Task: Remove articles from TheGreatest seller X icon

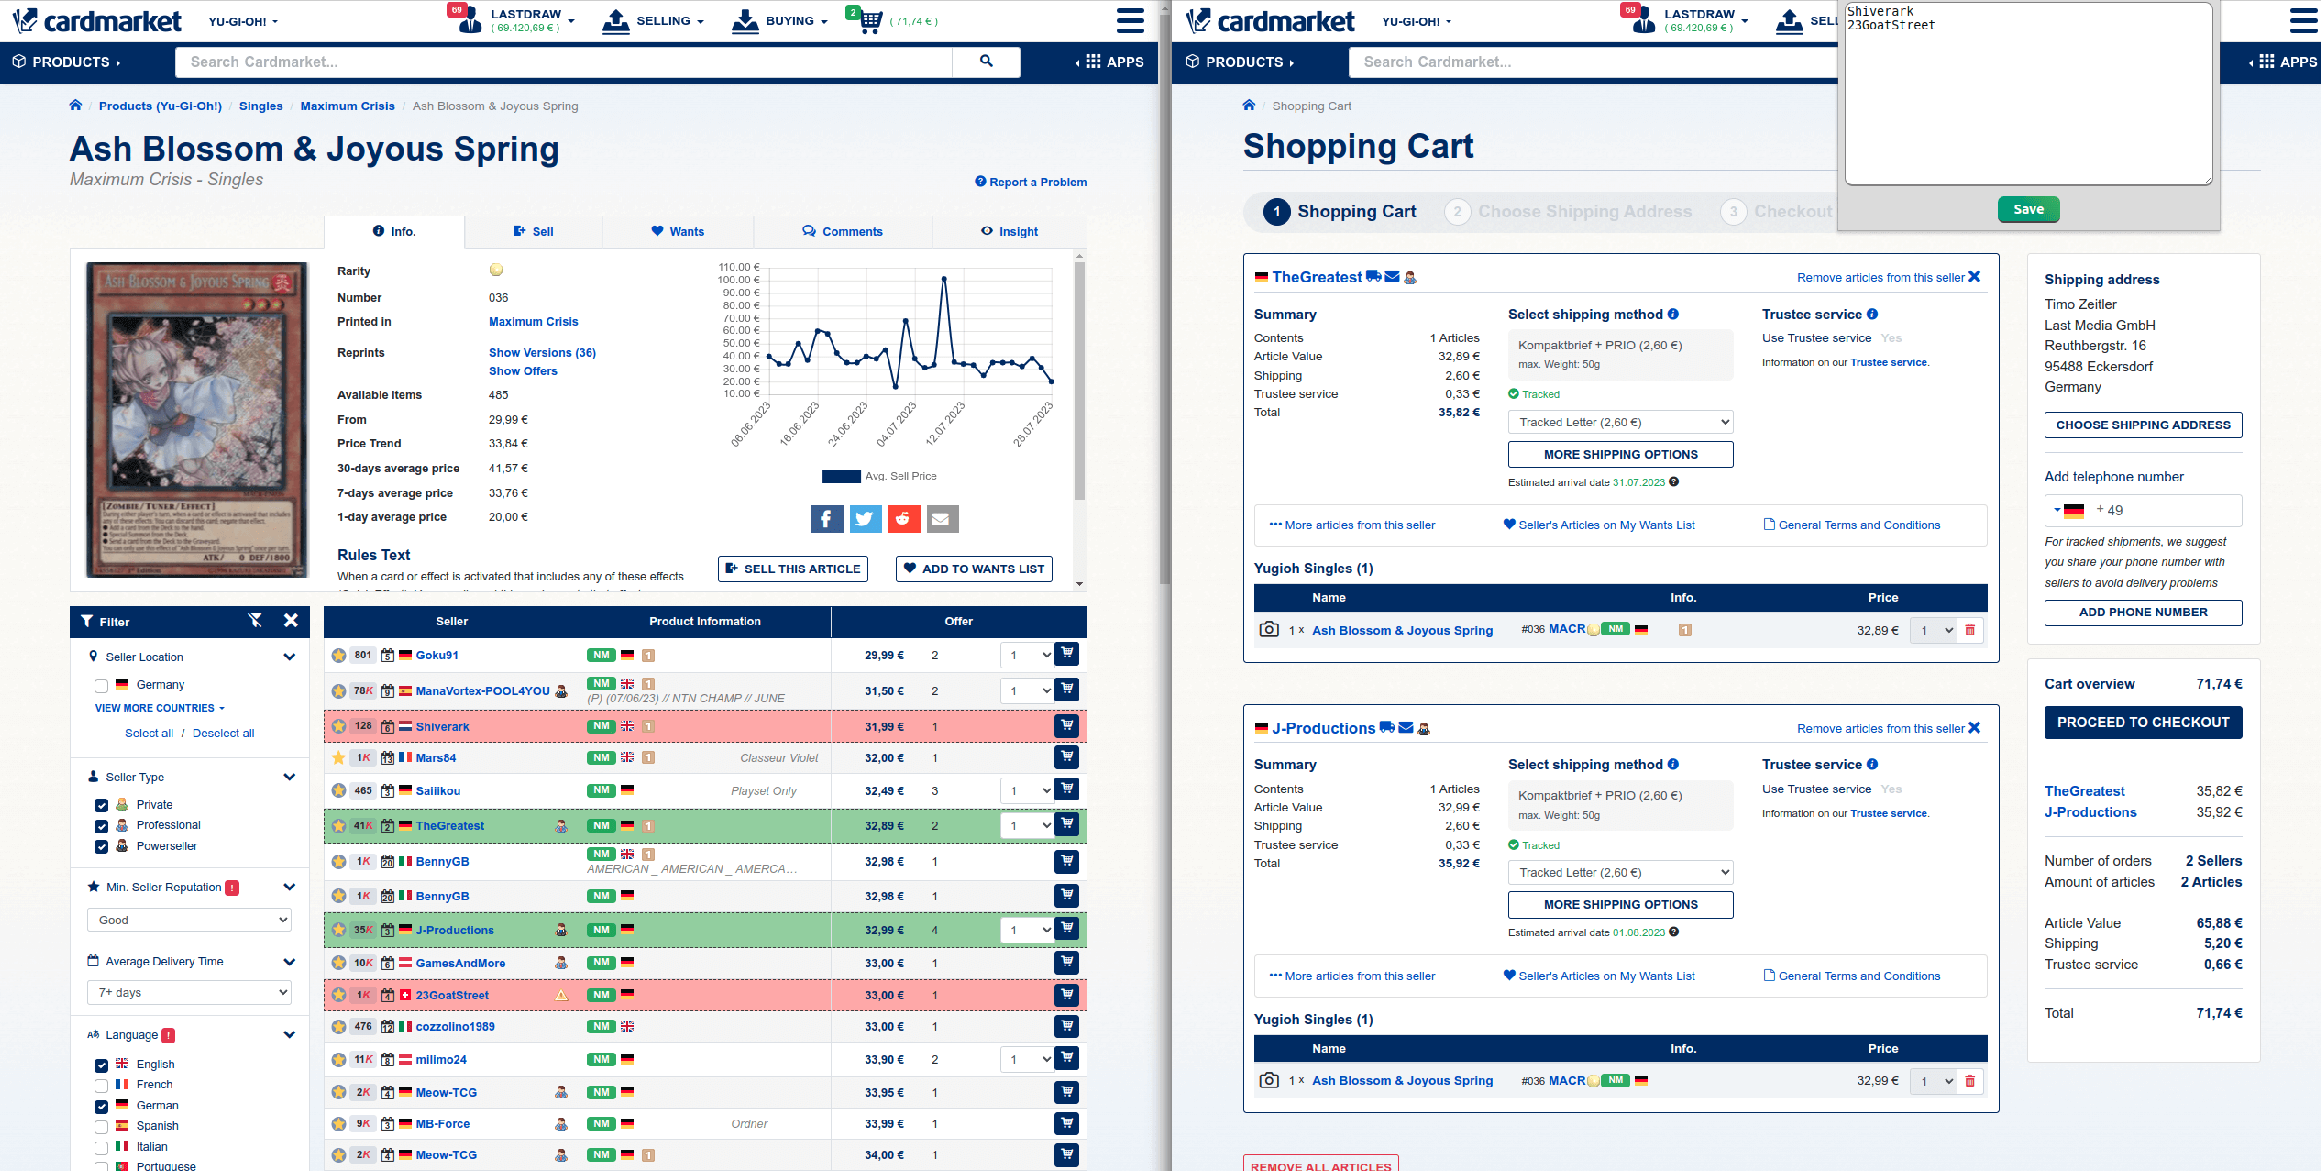Action: 1974,277
